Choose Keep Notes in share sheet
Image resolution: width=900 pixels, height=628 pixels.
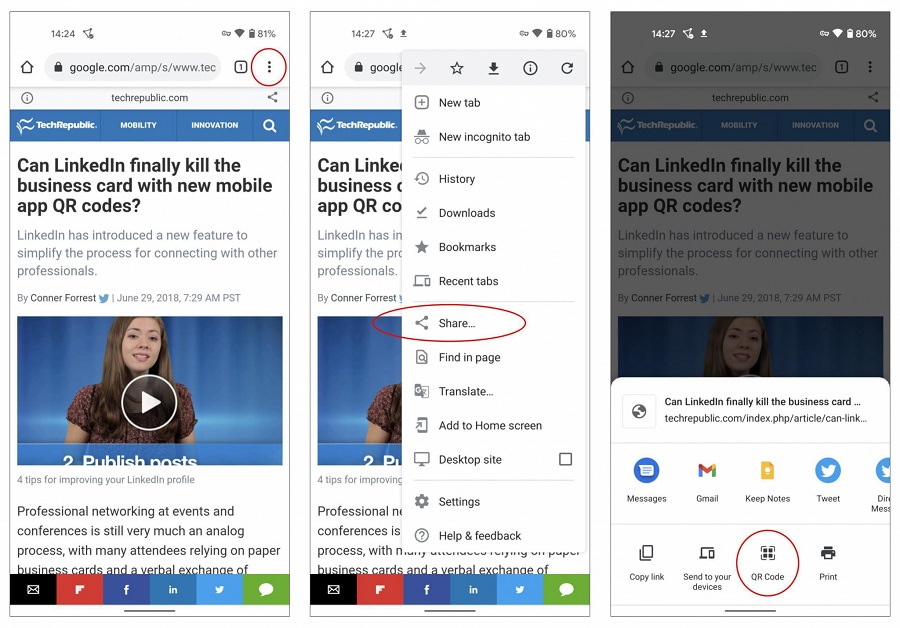coord(767,480)
